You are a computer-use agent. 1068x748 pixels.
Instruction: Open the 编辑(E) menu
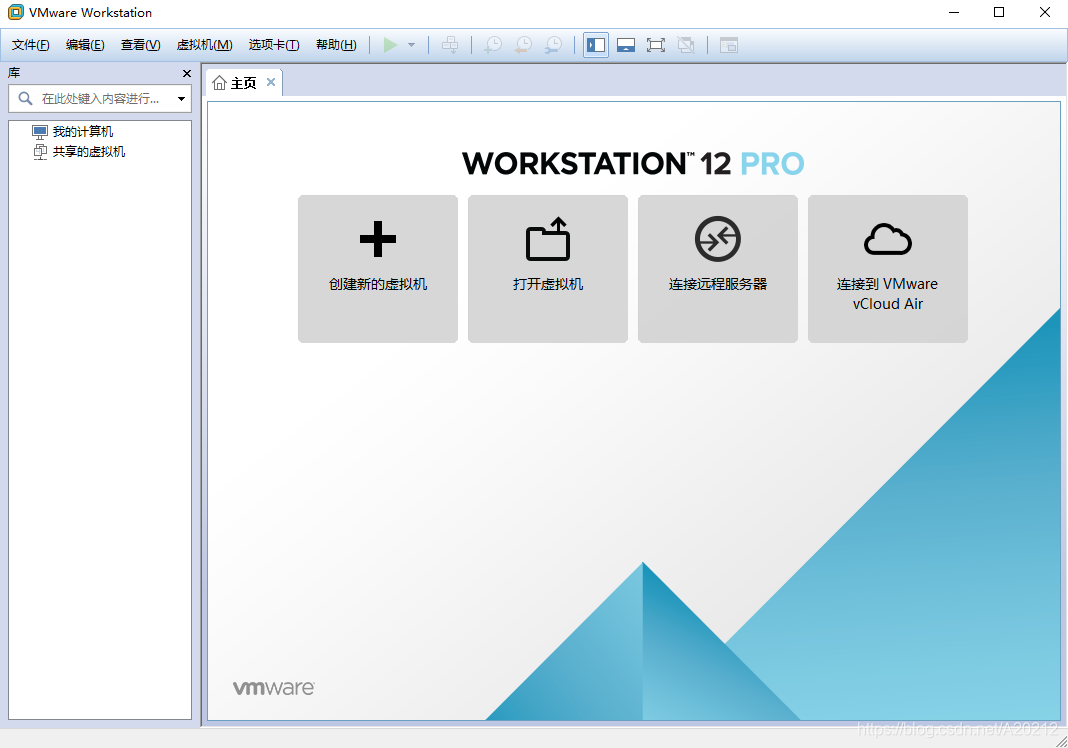pos(85,45)
